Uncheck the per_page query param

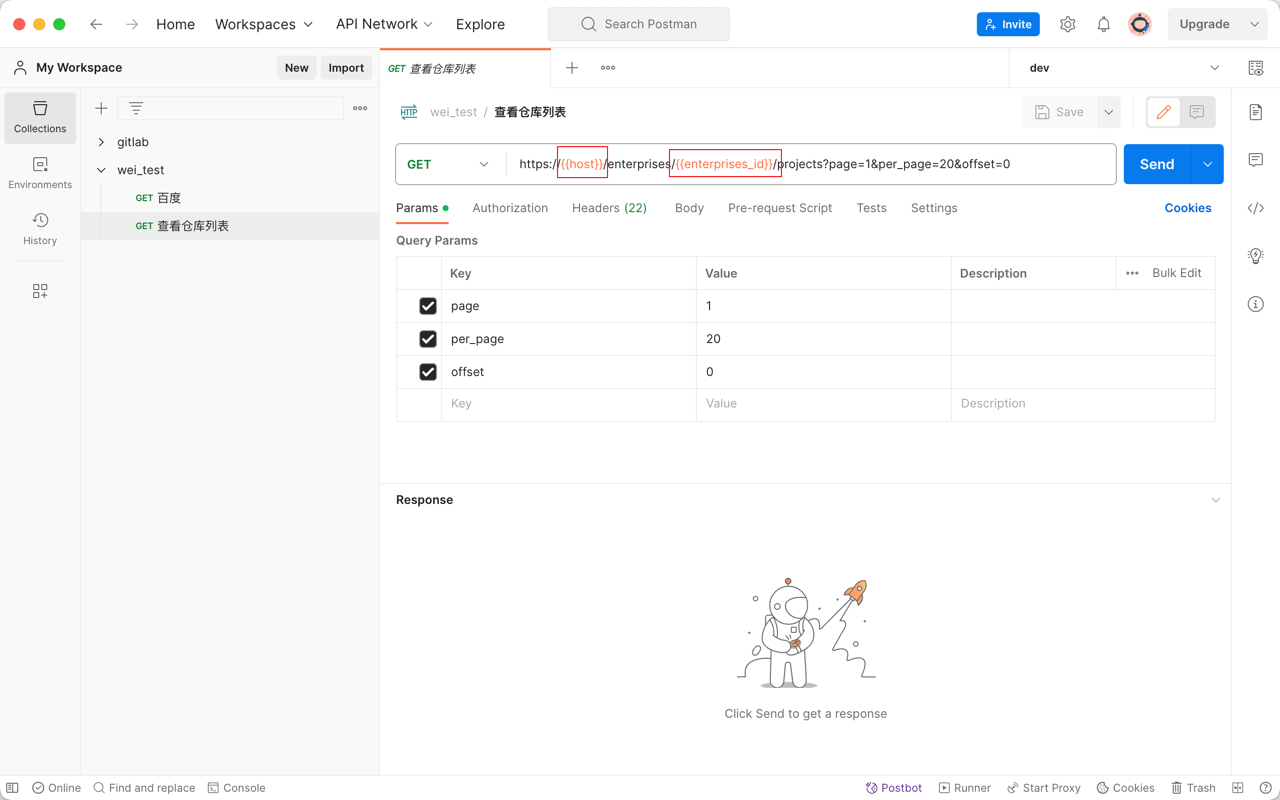click(x=428, y=339)
